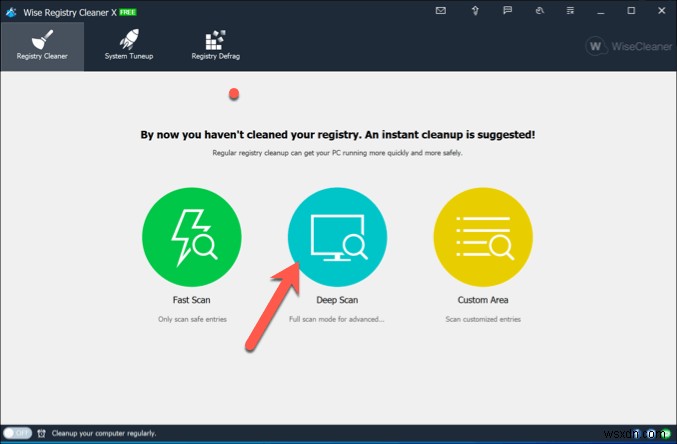
Task: Close the Wise Registry Cleaner window
Action: 661,11
